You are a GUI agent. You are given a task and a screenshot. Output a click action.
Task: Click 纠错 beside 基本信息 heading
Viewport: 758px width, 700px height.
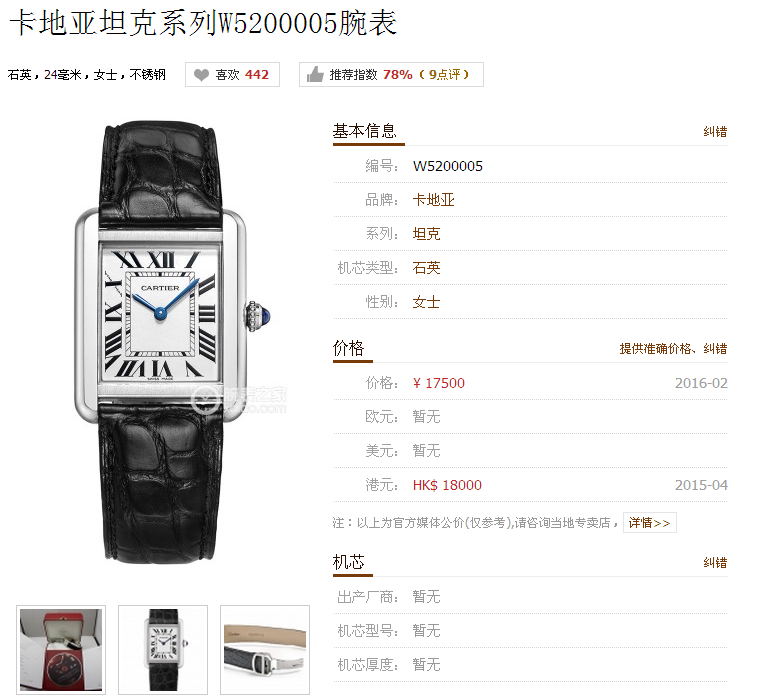pos(715,131)
